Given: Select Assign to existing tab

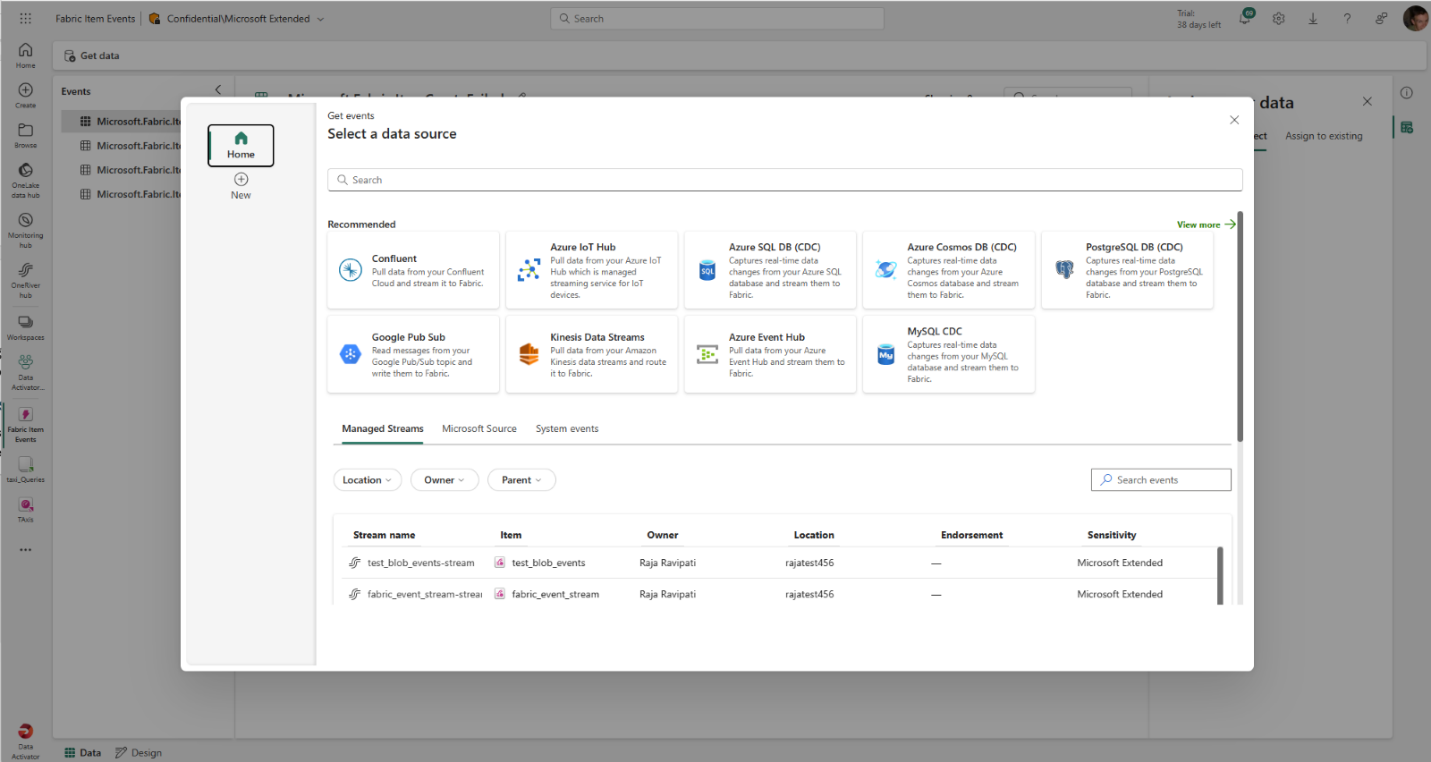Looking at the screenshot, I should tap(1323, 136).
